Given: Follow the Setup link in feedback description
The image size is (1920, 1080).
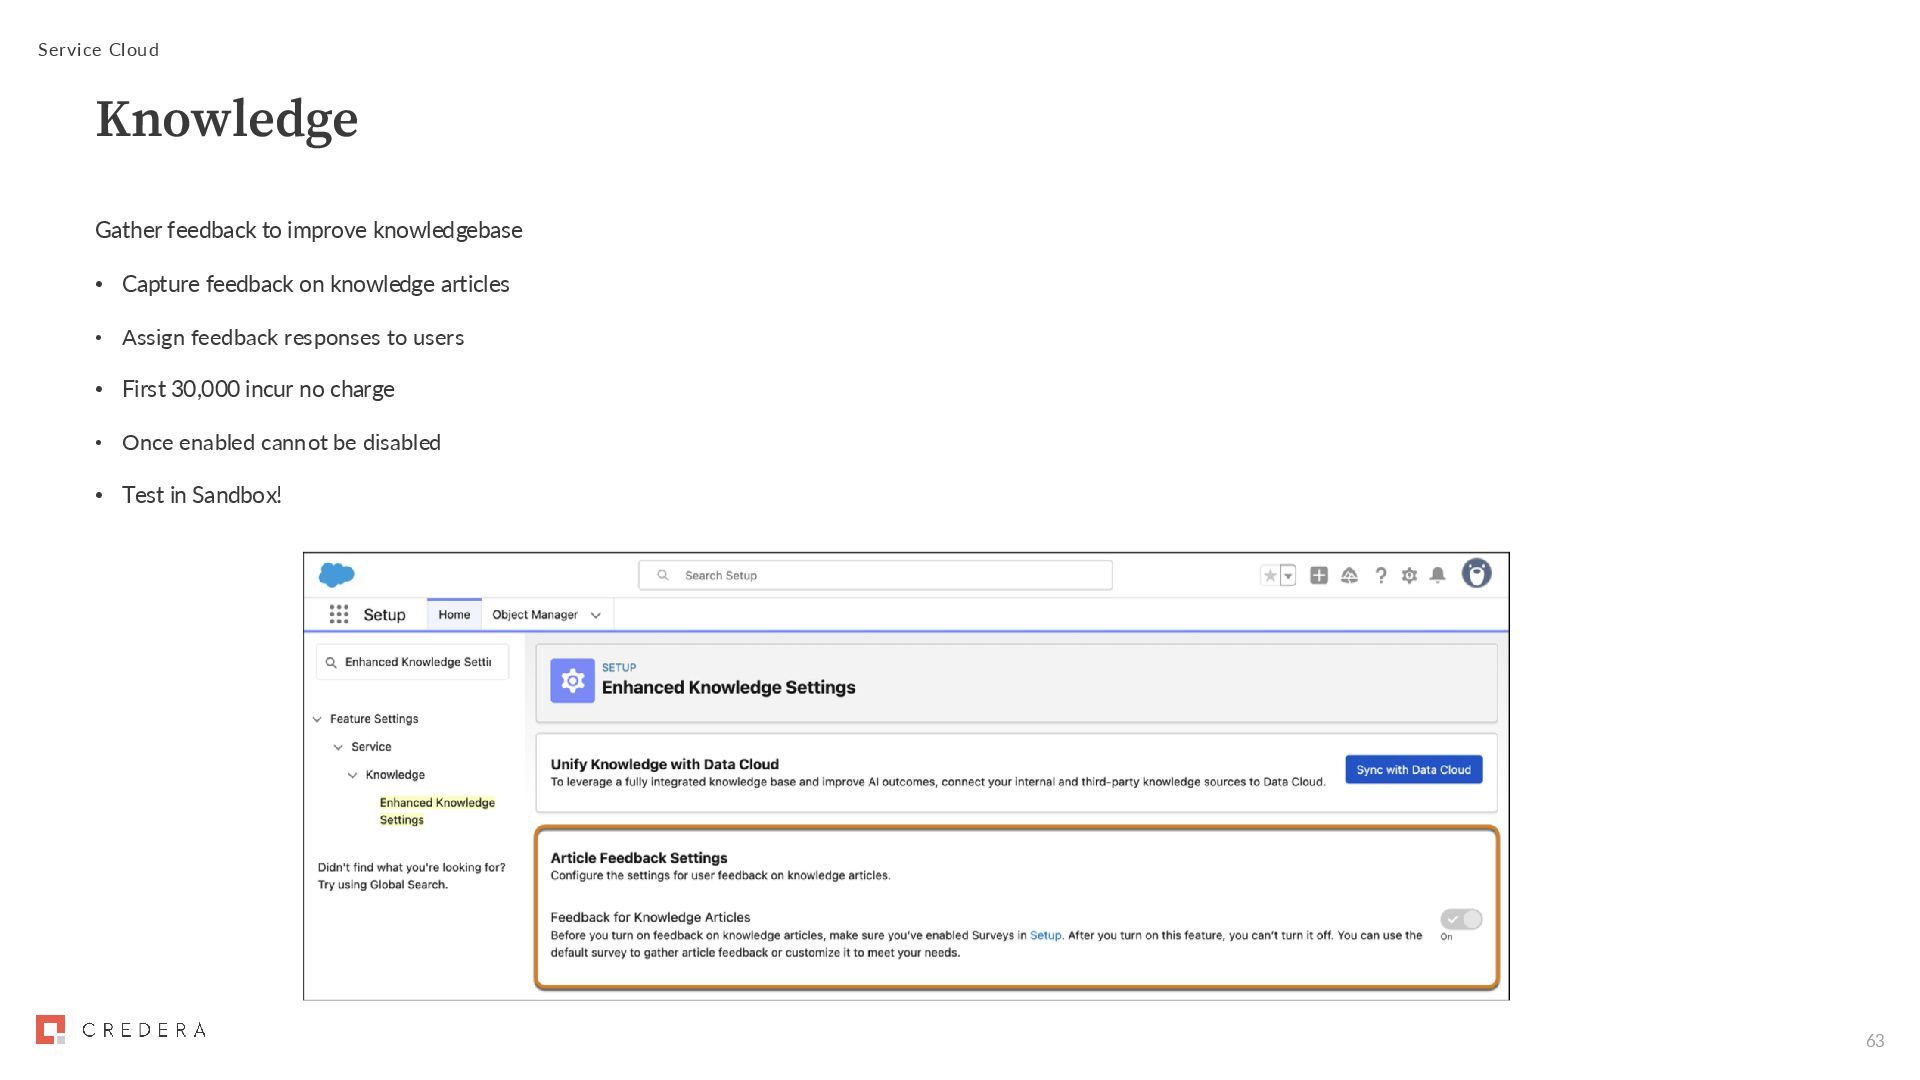Looking at the screenshot, I should [x=1045, y=936].
